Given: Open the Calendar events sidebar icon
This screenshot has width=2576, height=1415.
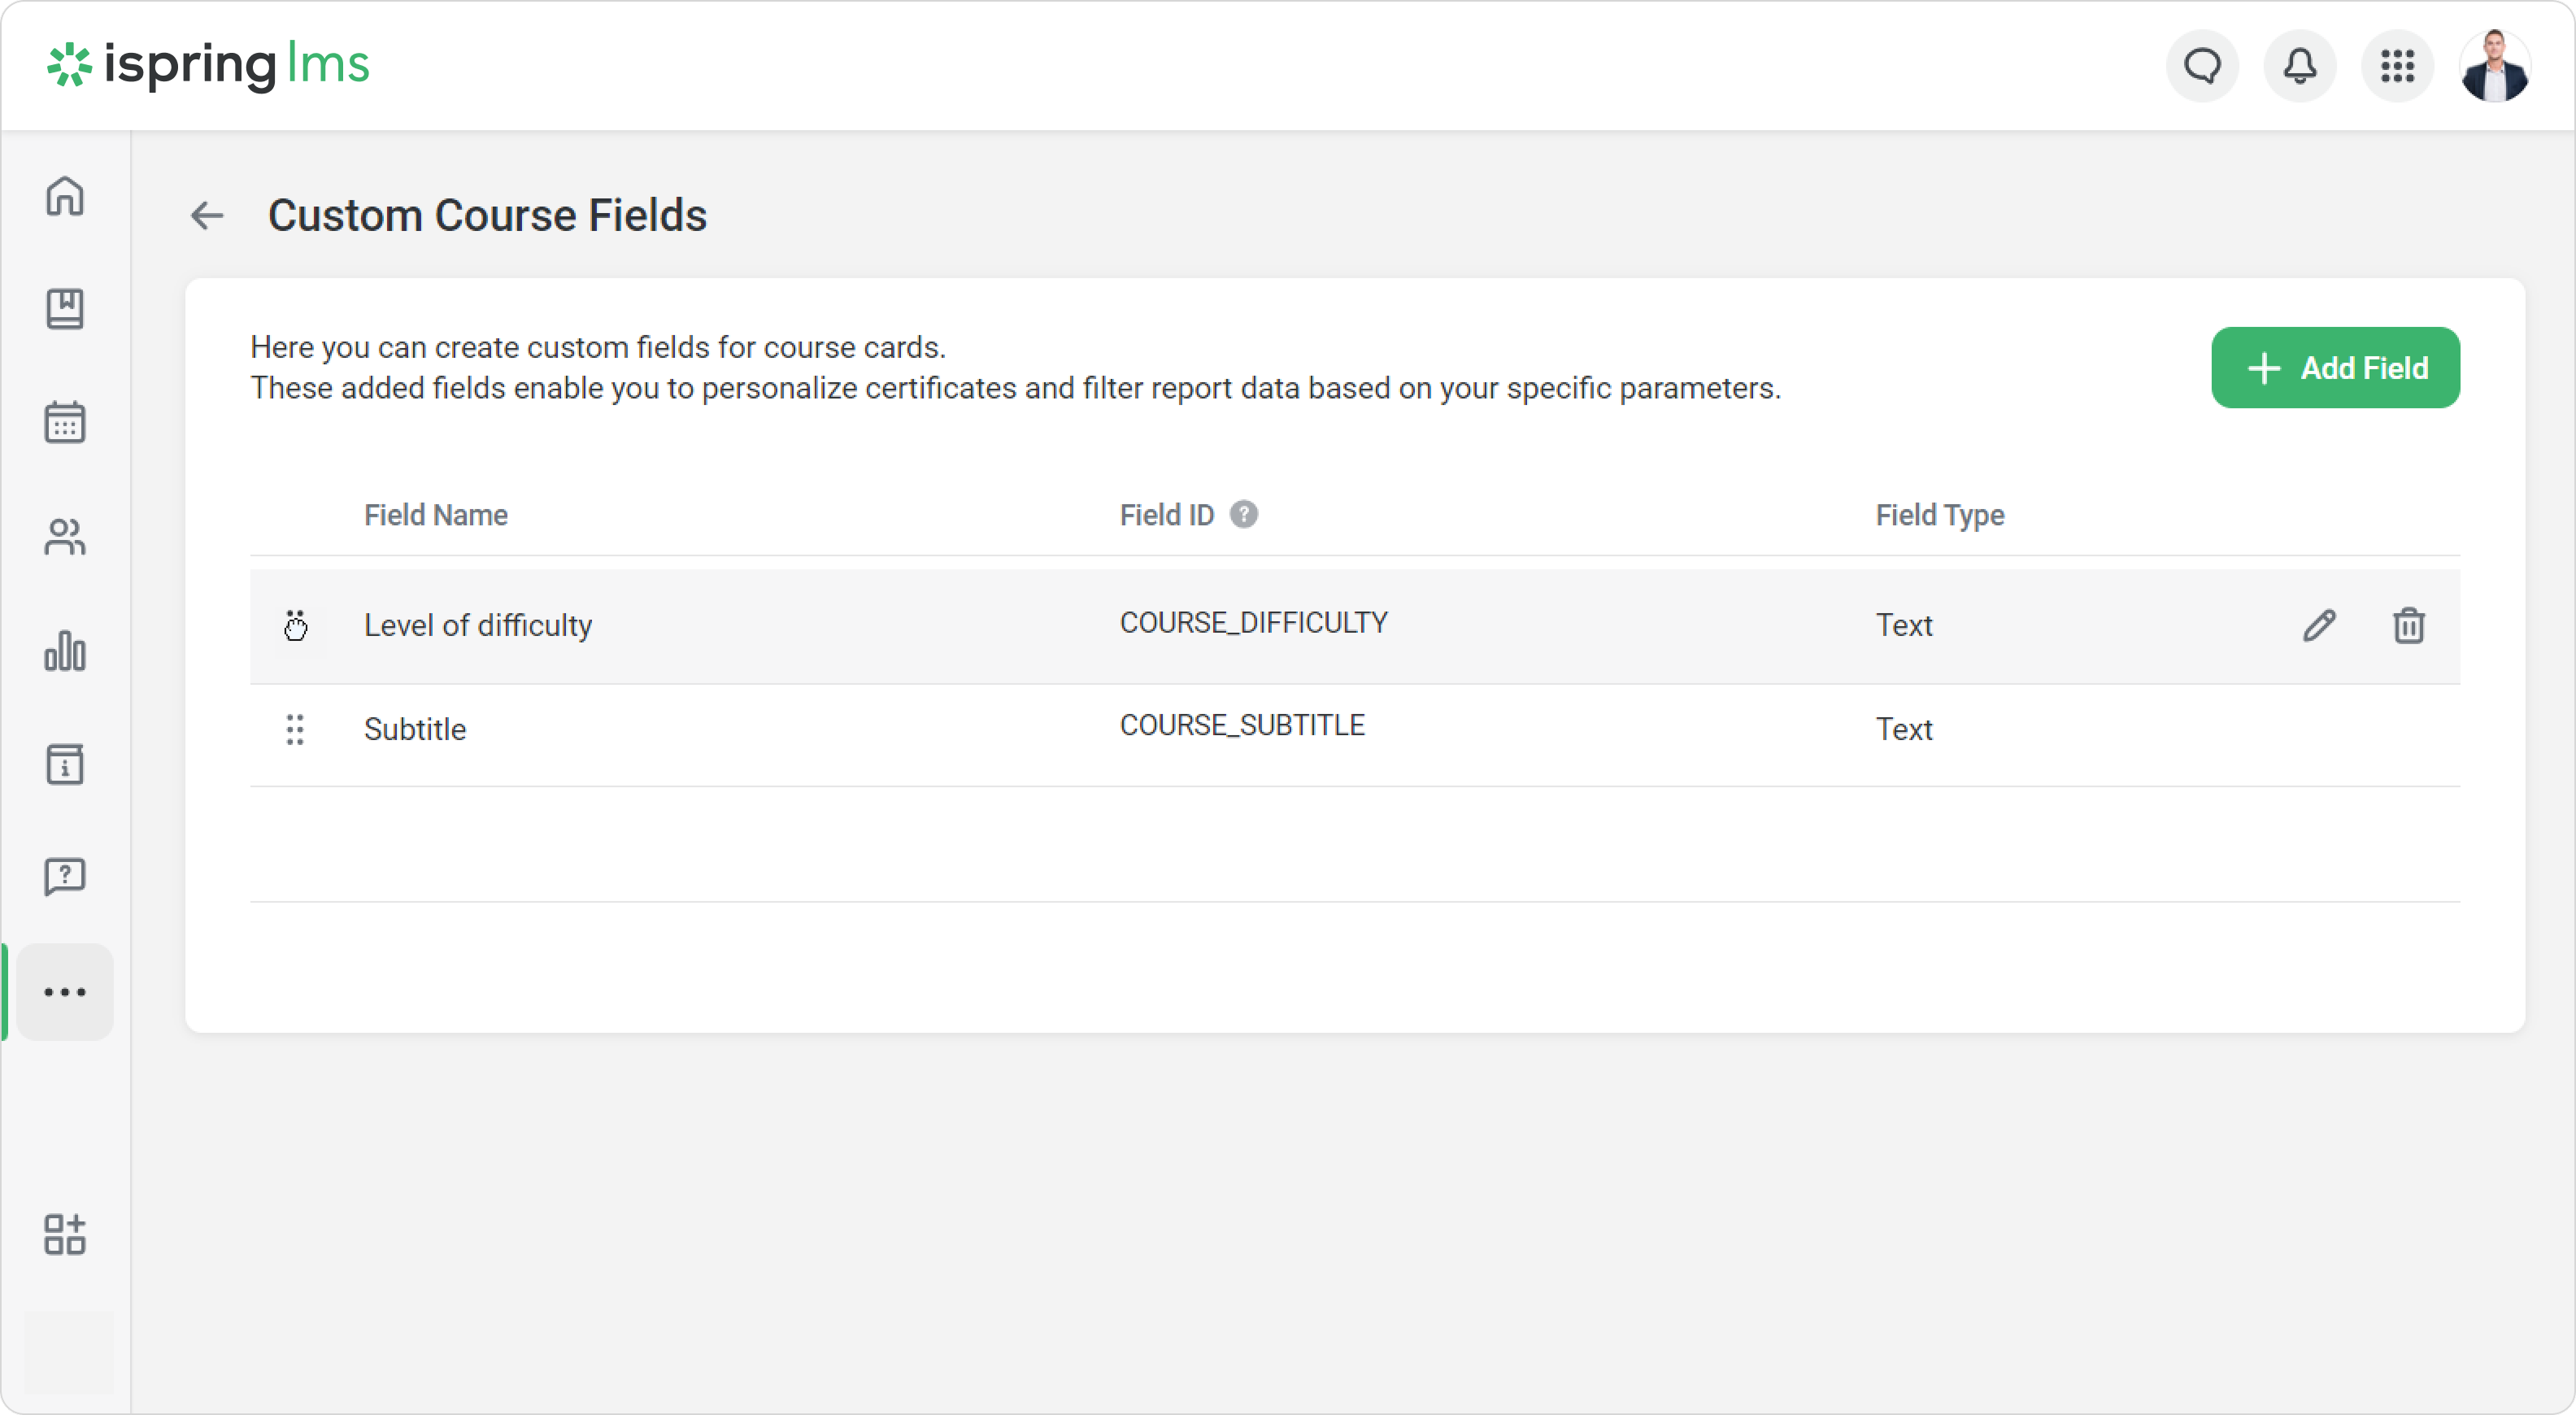Looking at the screenshot, I should coord(65,423).
